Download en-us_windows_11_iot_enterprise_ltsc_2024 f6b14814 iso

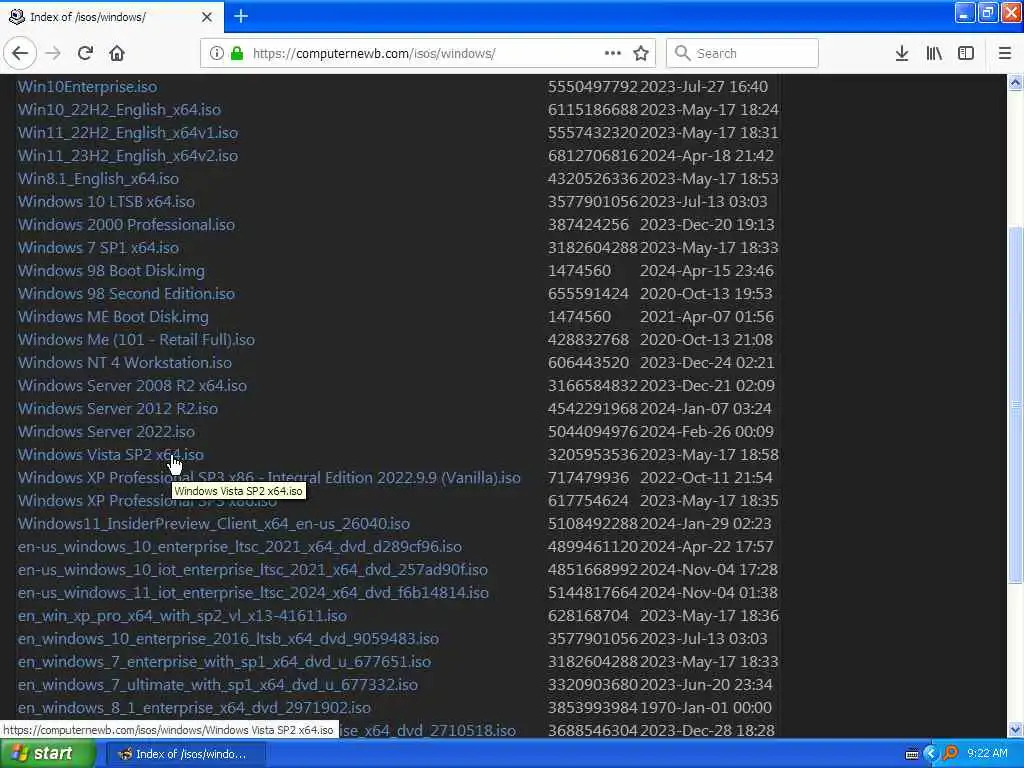253,592
